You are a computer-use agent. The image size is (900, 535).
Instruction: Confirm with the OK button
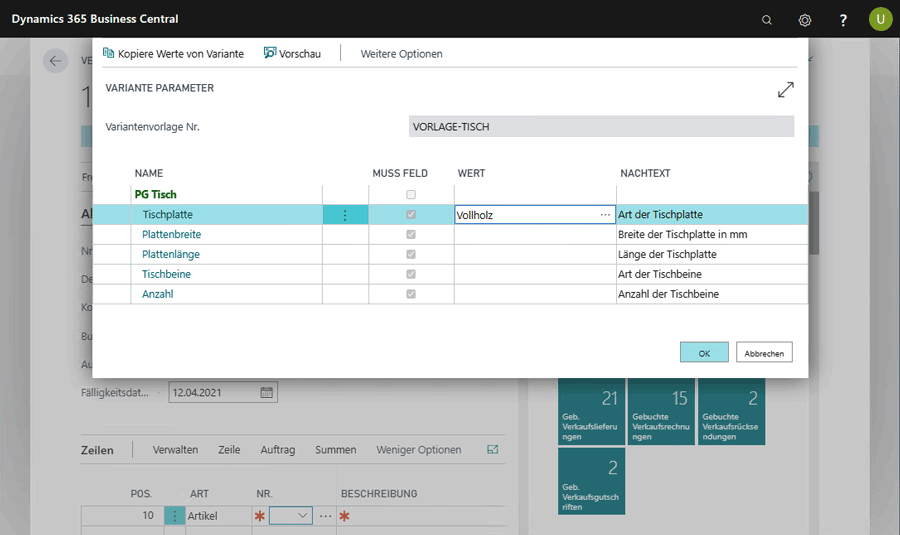pyautogui.click(x=704, y=352)
